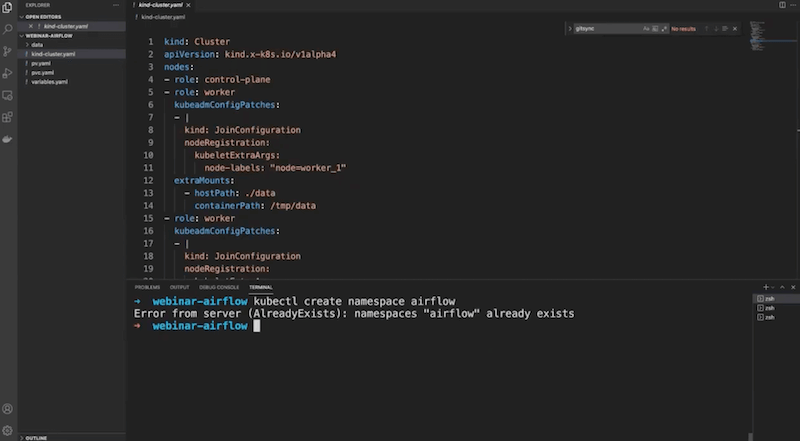The width and height of the screenshot is (800, 441).
Task: Click the Accounts icon in activity bar
Action: pyautogui.click(x=8, y=409)
